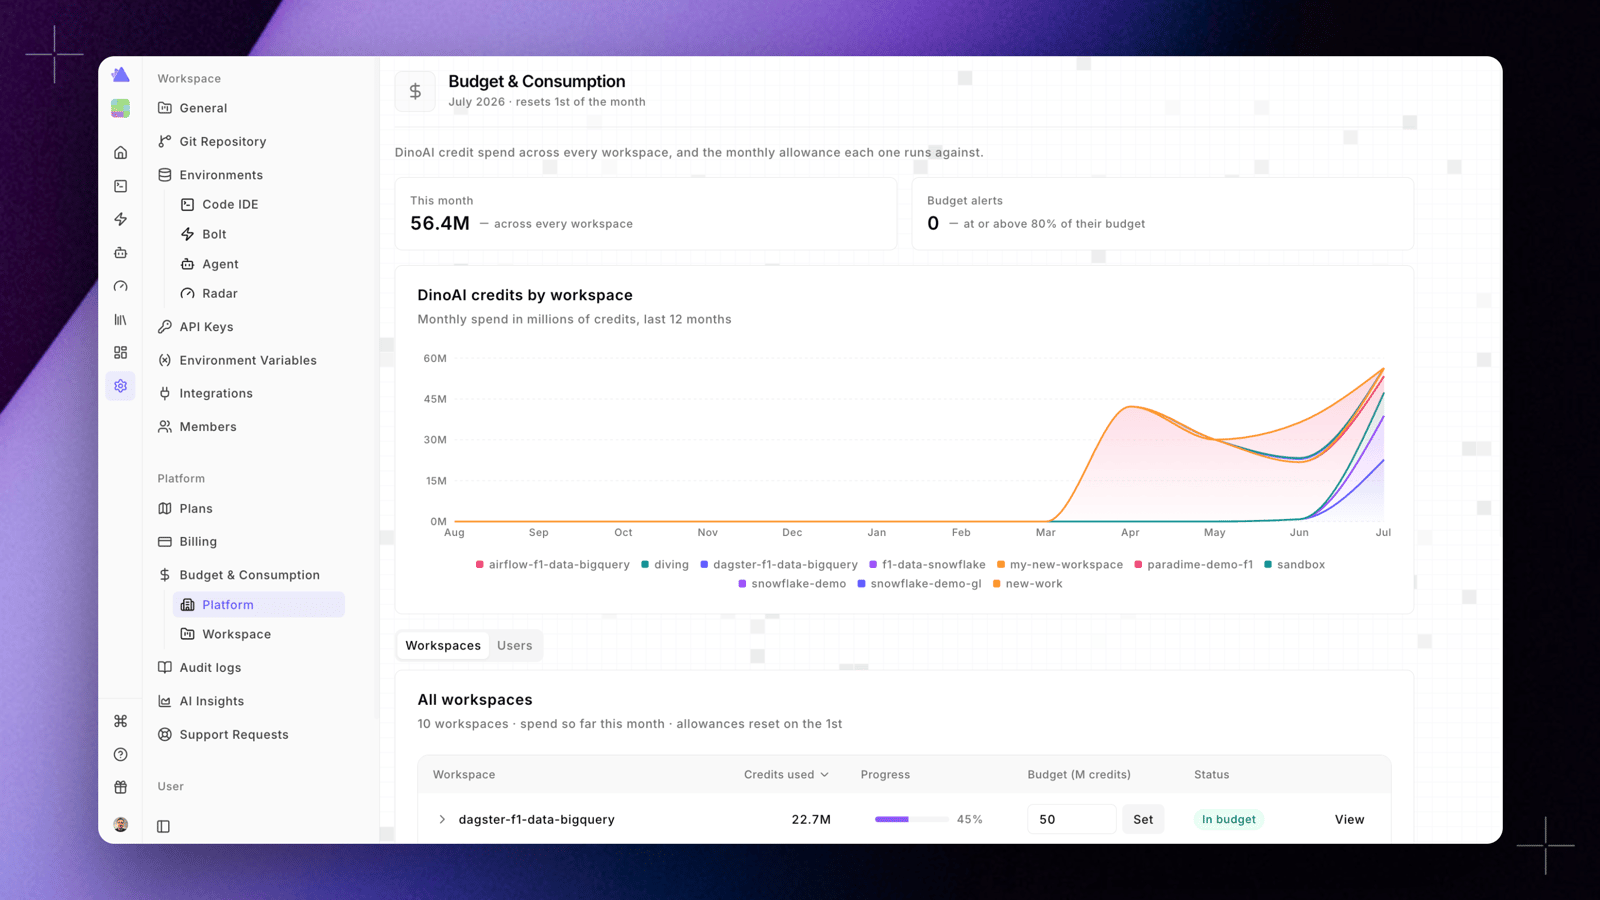Click the 56.4M this month value
1600x900 pixels.
(x=440, y=223)
